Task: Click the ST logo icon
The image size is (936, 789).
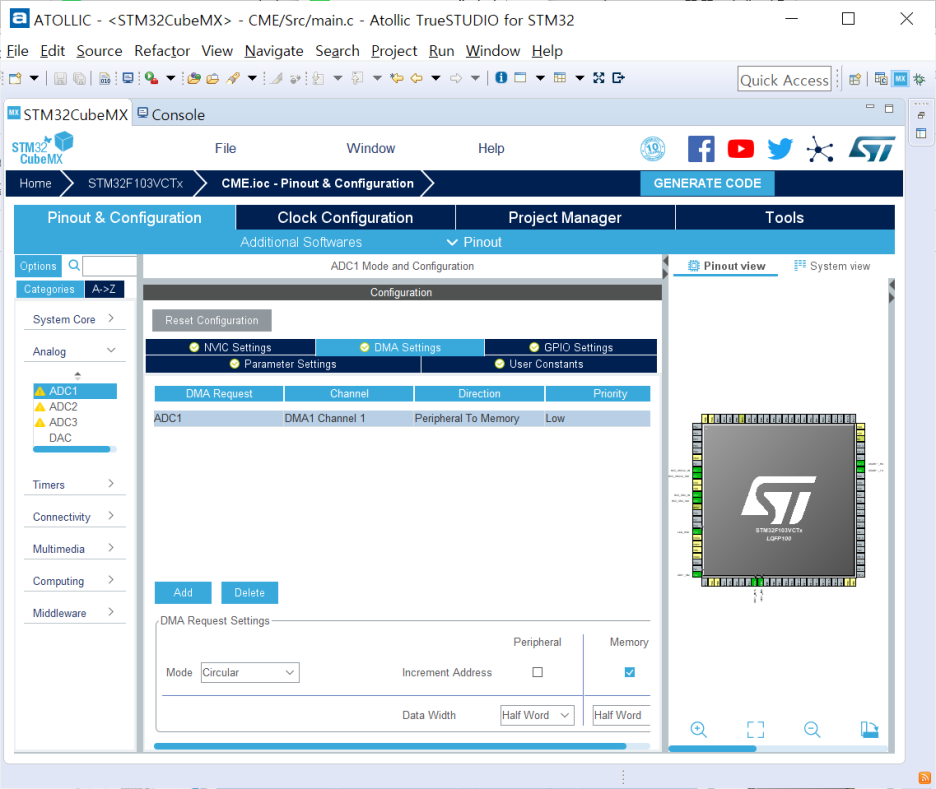Action: [x=872, y=149]
